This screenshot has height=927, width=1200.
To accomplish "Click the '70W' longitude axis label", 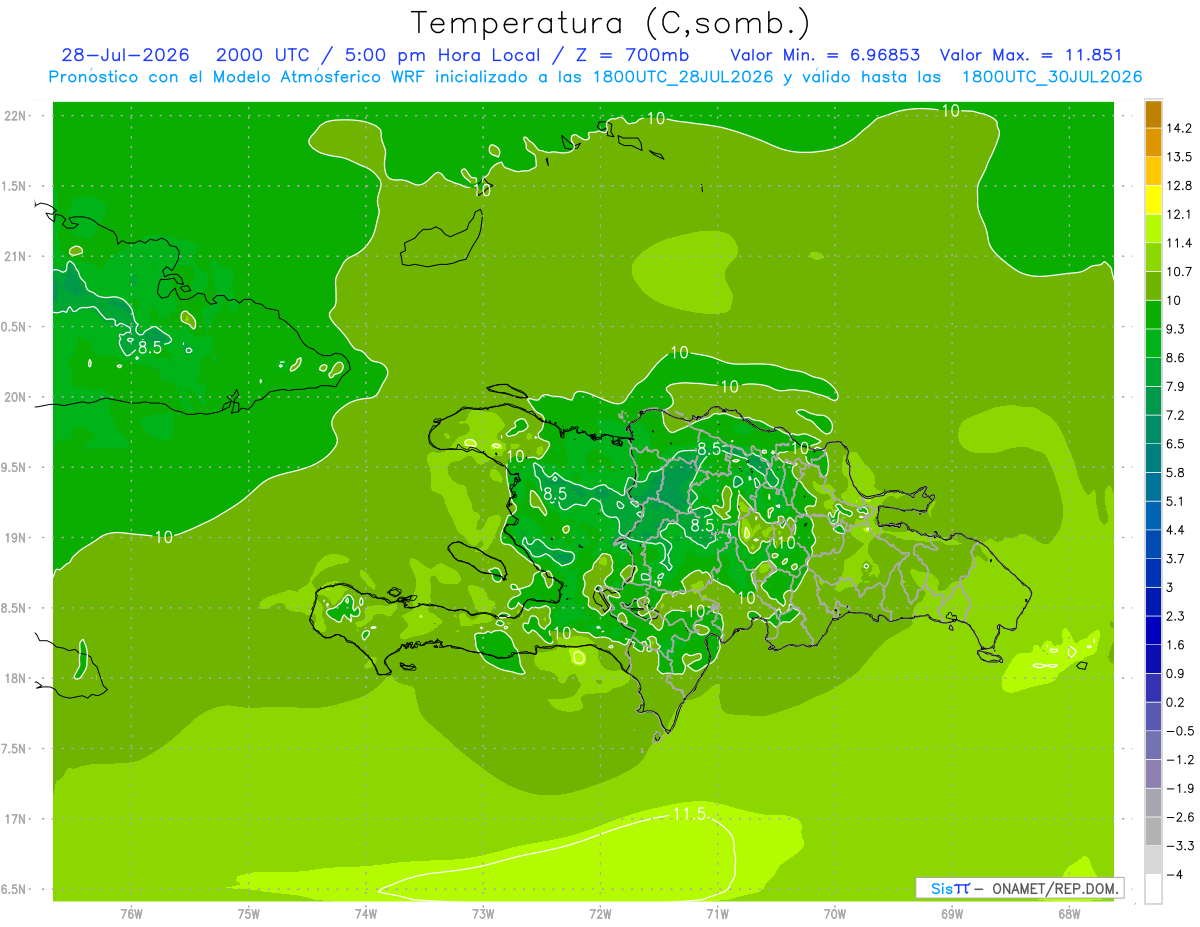I will (x=835, y=914).
